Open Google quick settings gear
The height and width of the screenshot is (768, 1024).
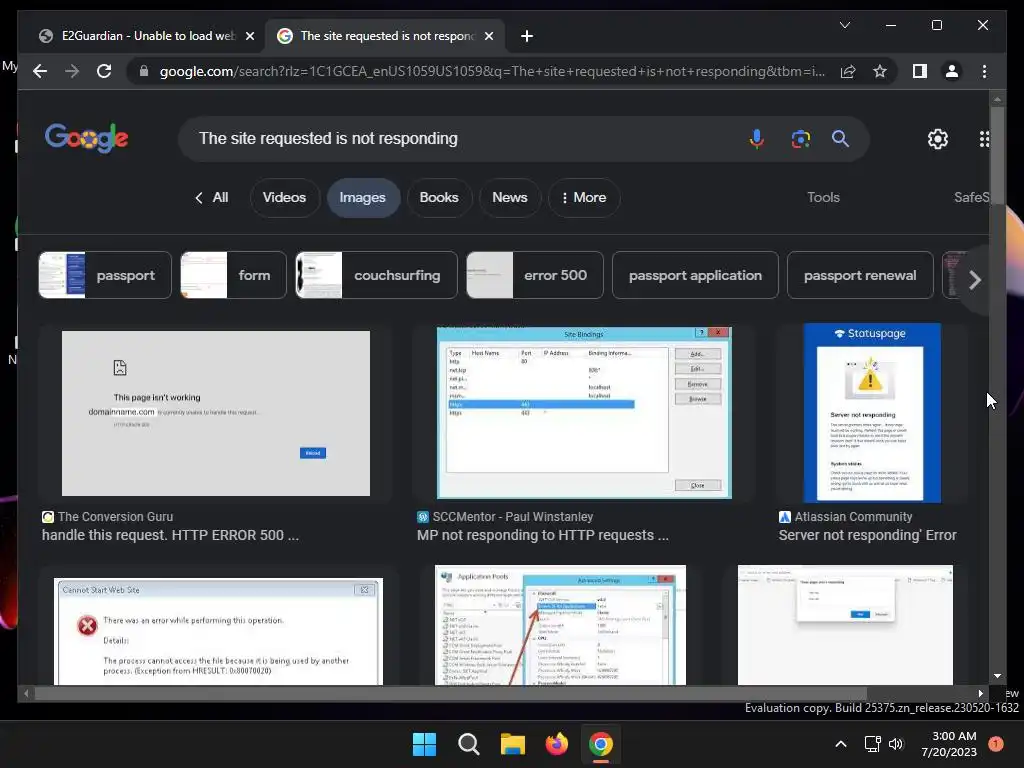click(938, 138)
